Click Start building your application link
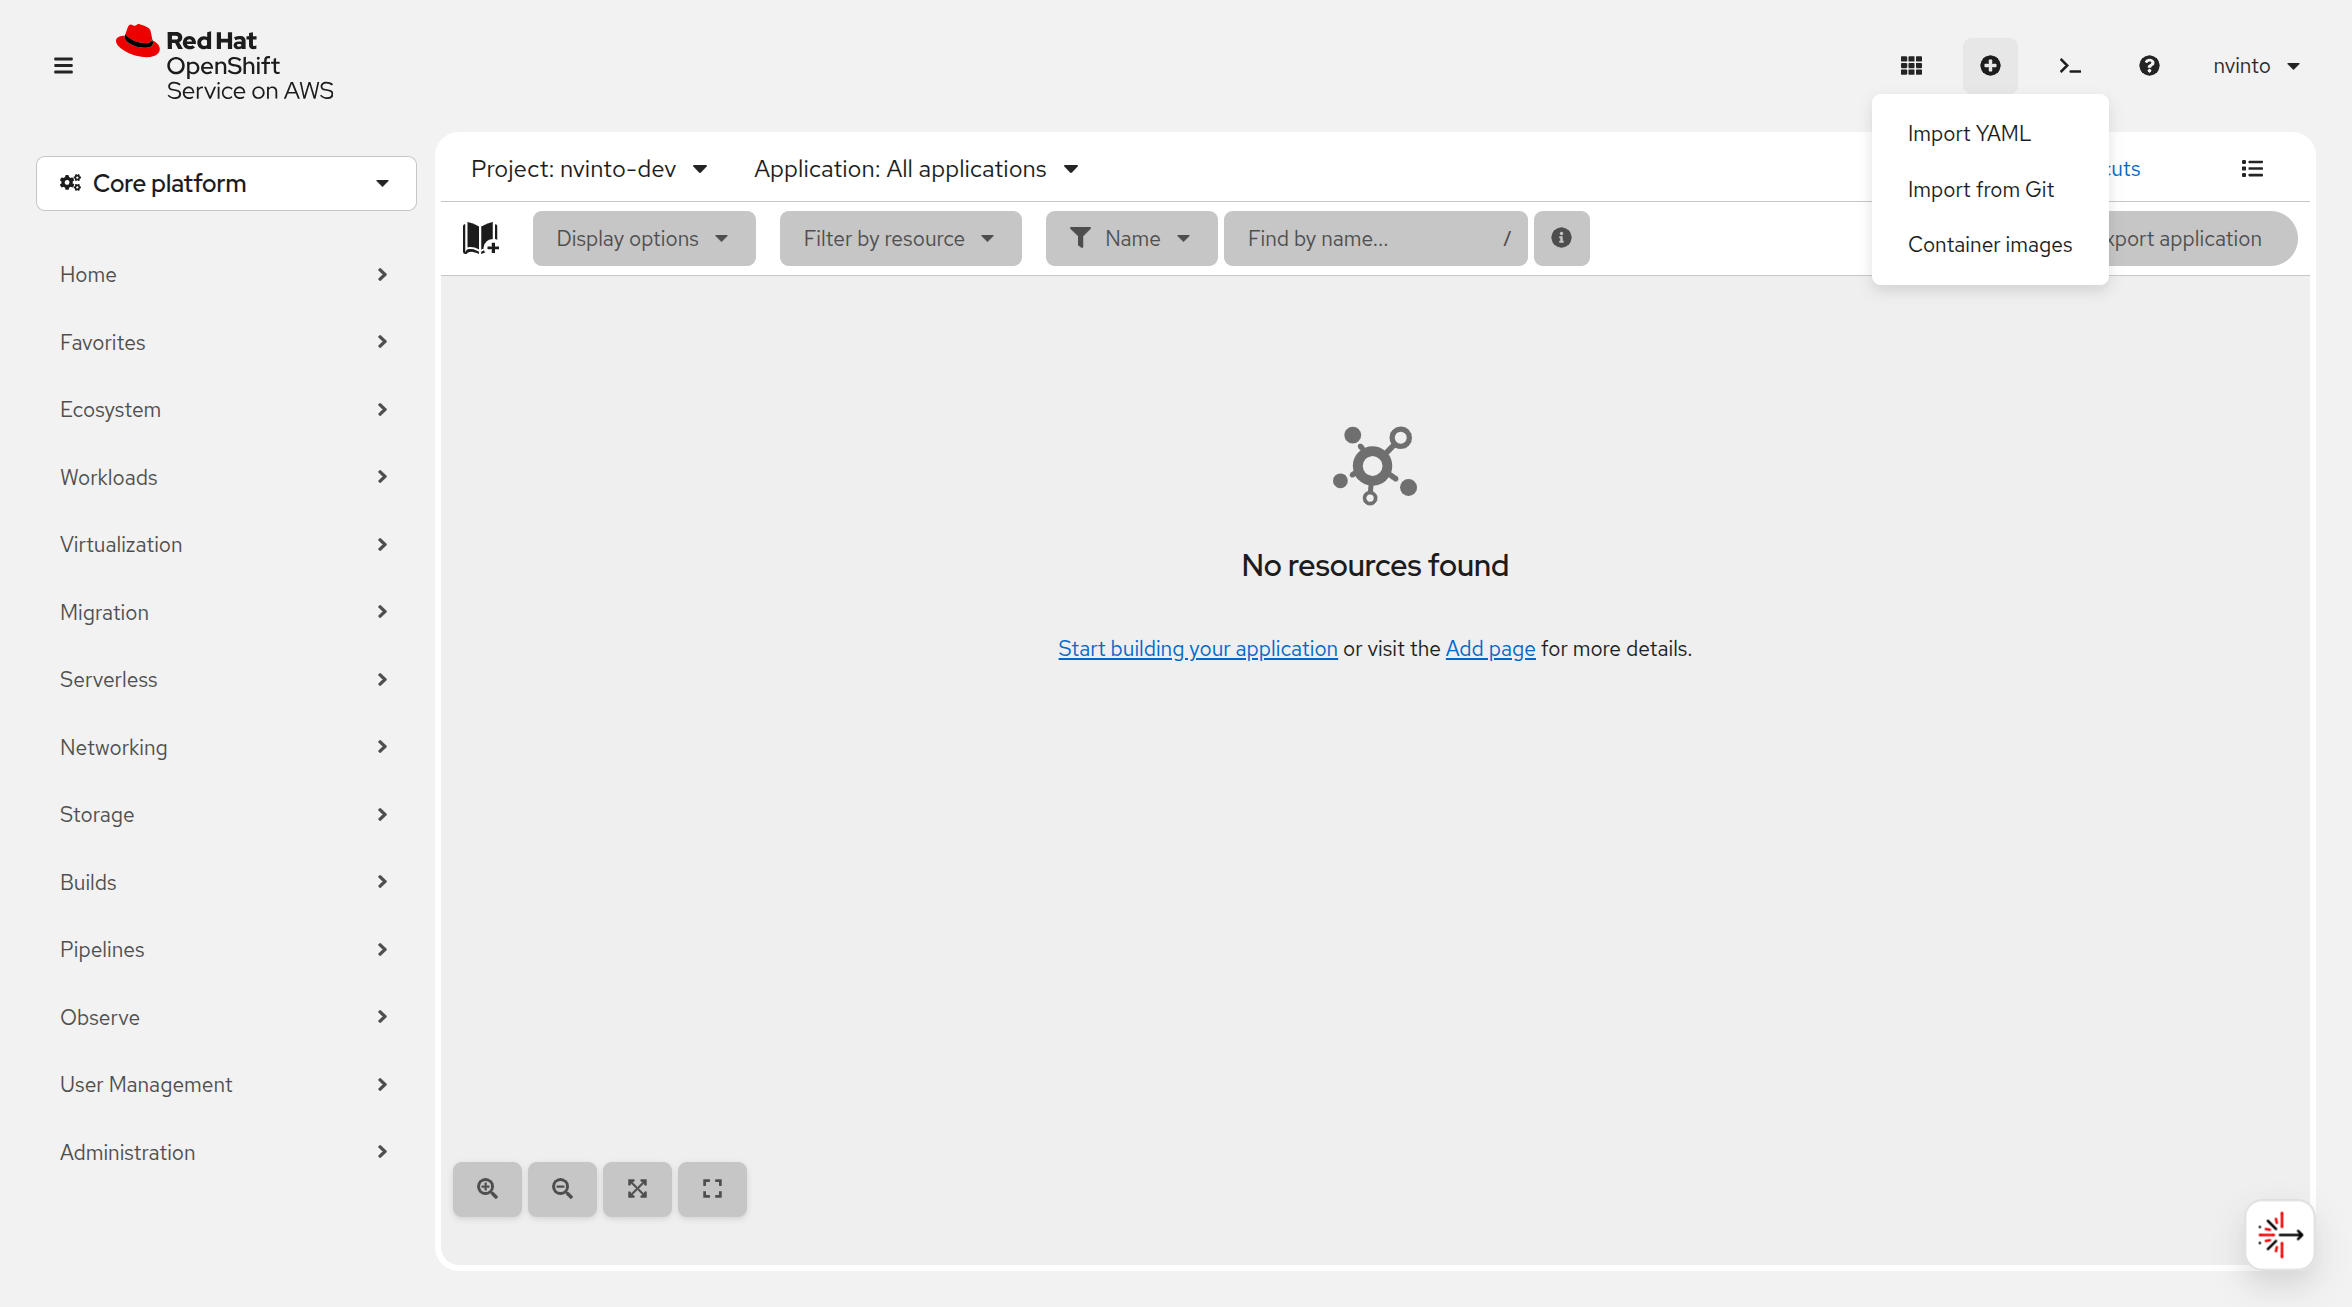Viewport: 2352px width, 1307px height. click(1197, 648)
